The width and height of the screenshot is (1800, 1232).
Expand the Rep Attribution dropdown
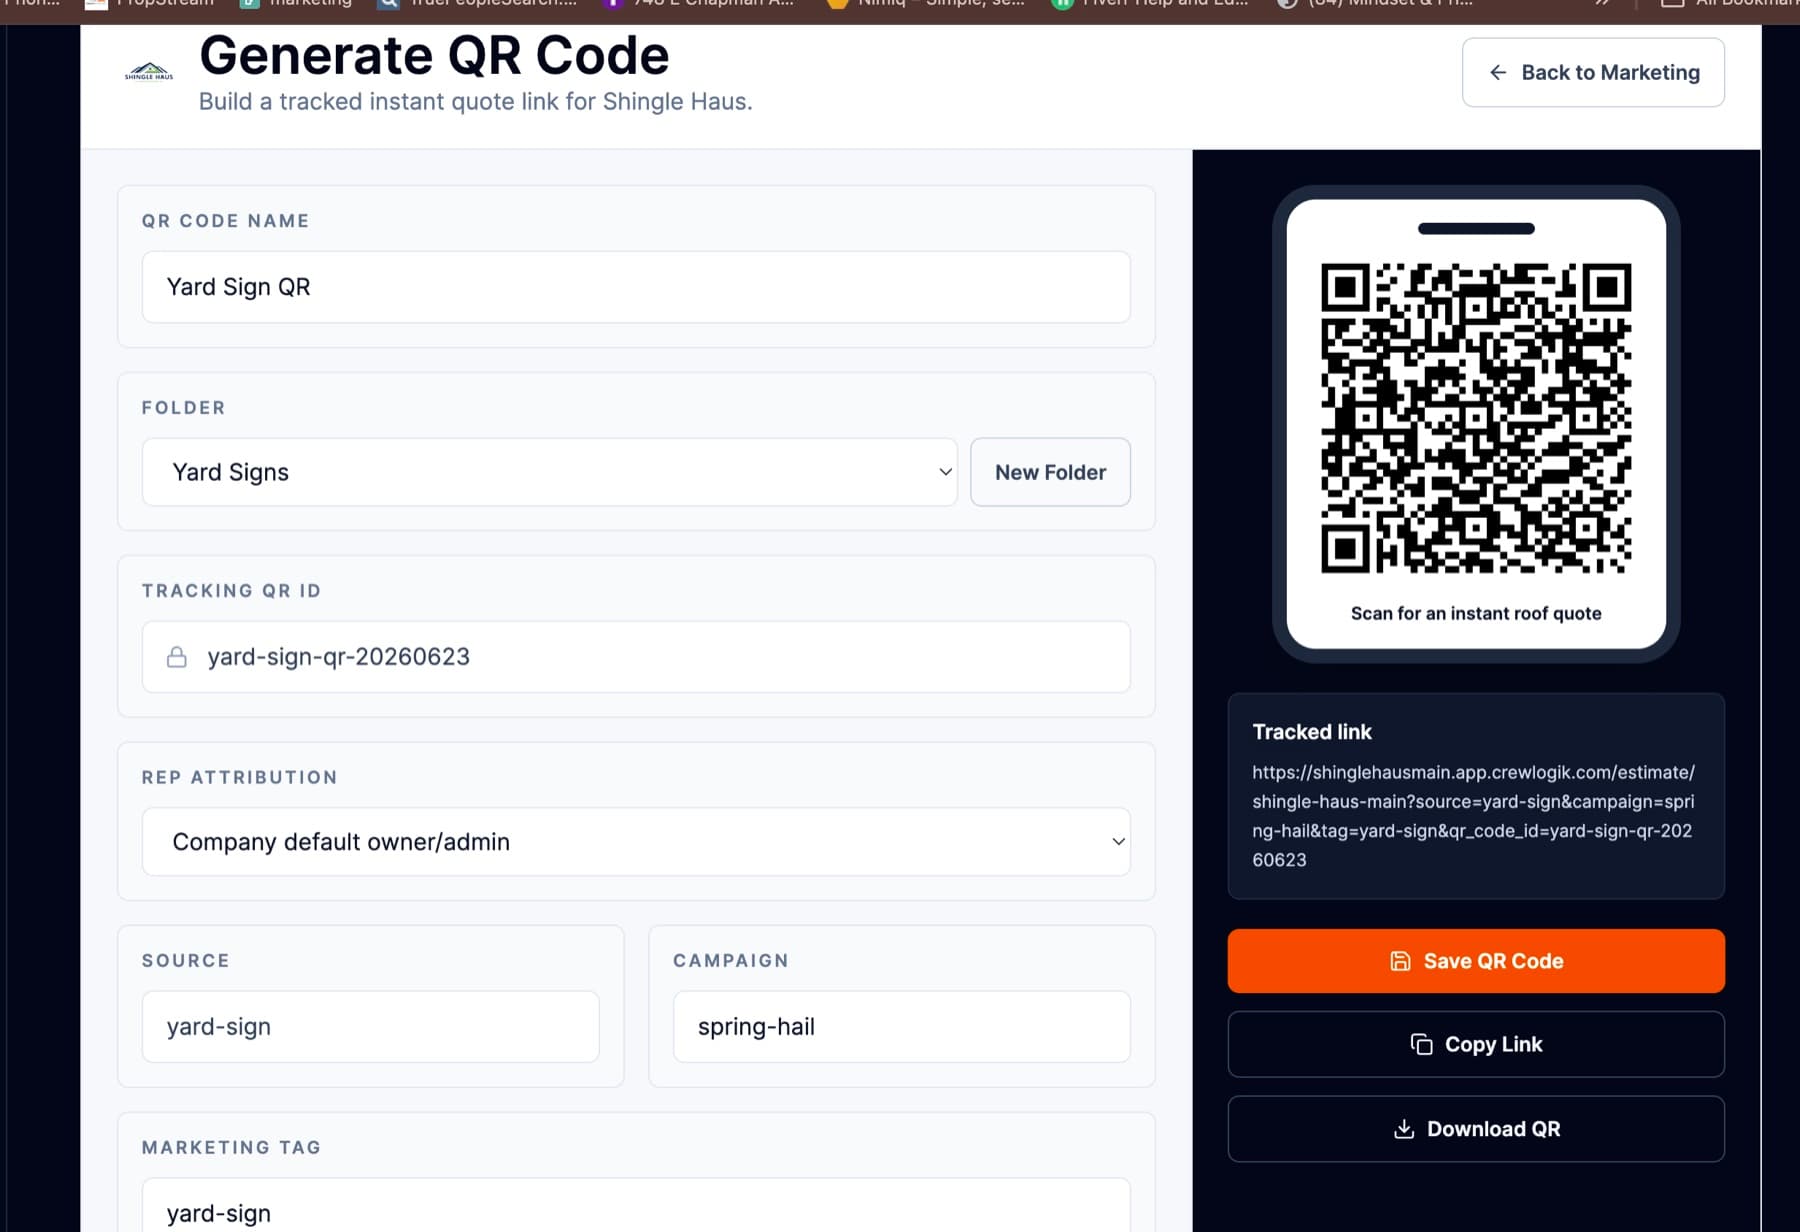636,842
